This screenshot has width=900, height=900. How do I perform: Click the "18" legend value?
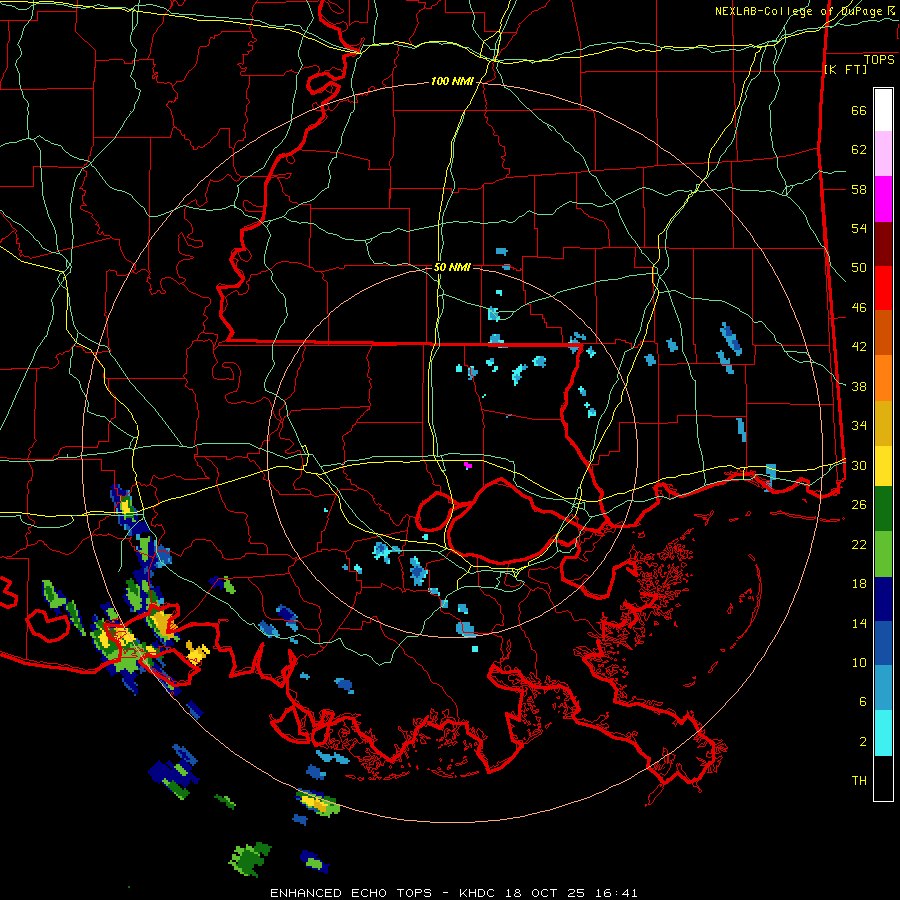point(859,584)
